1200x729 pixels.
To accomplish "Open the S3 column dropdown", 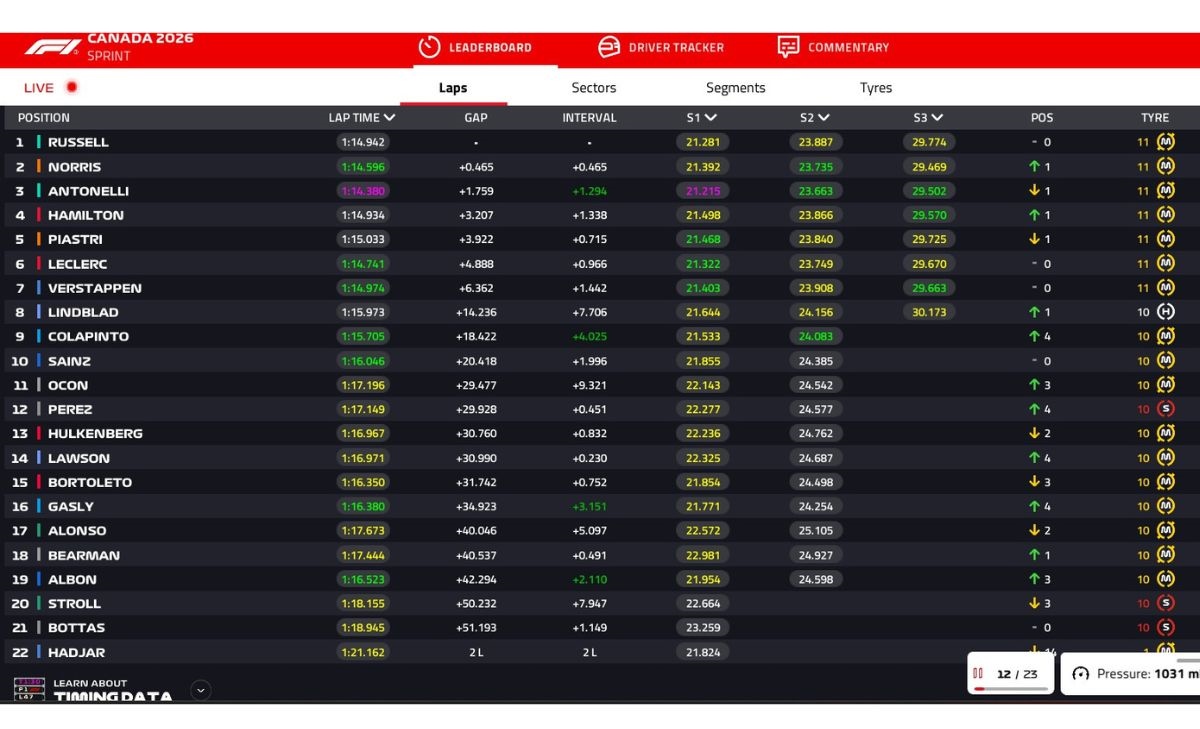I will (x=937, y=118).
